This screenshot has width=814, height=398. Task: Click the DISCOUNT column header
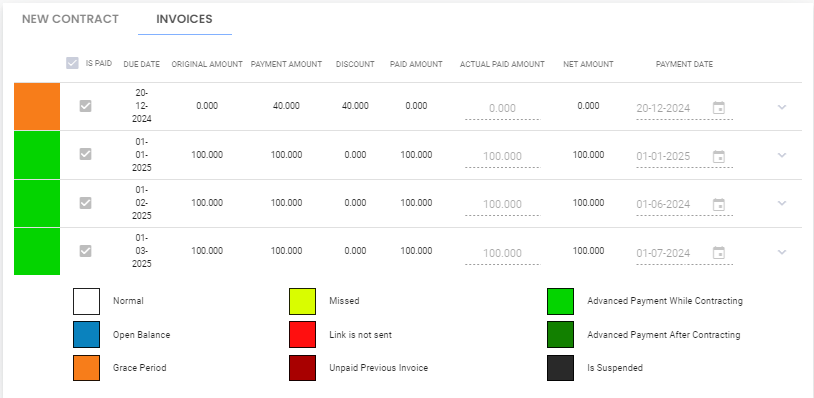click(x=355, y=64)
